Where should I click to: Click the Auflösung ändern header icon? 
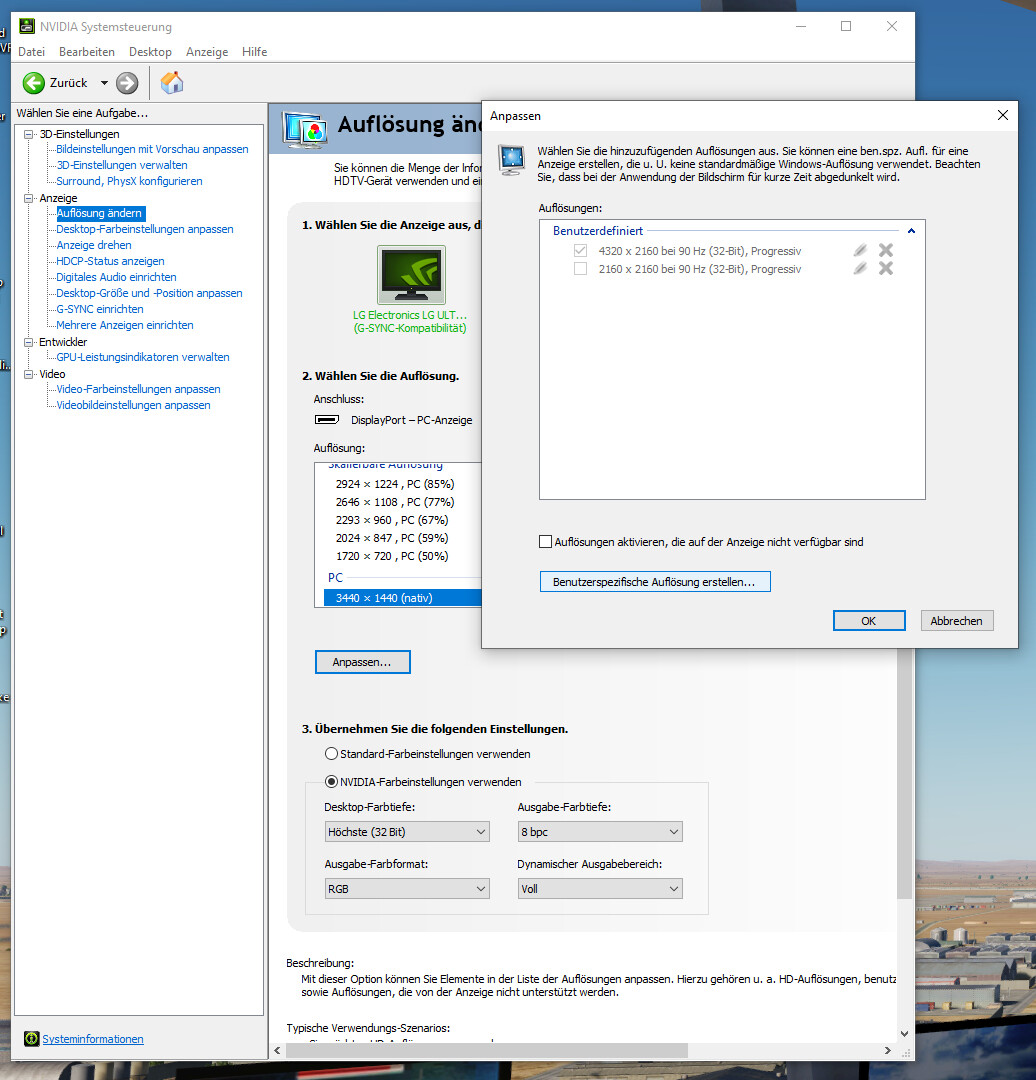304,129
